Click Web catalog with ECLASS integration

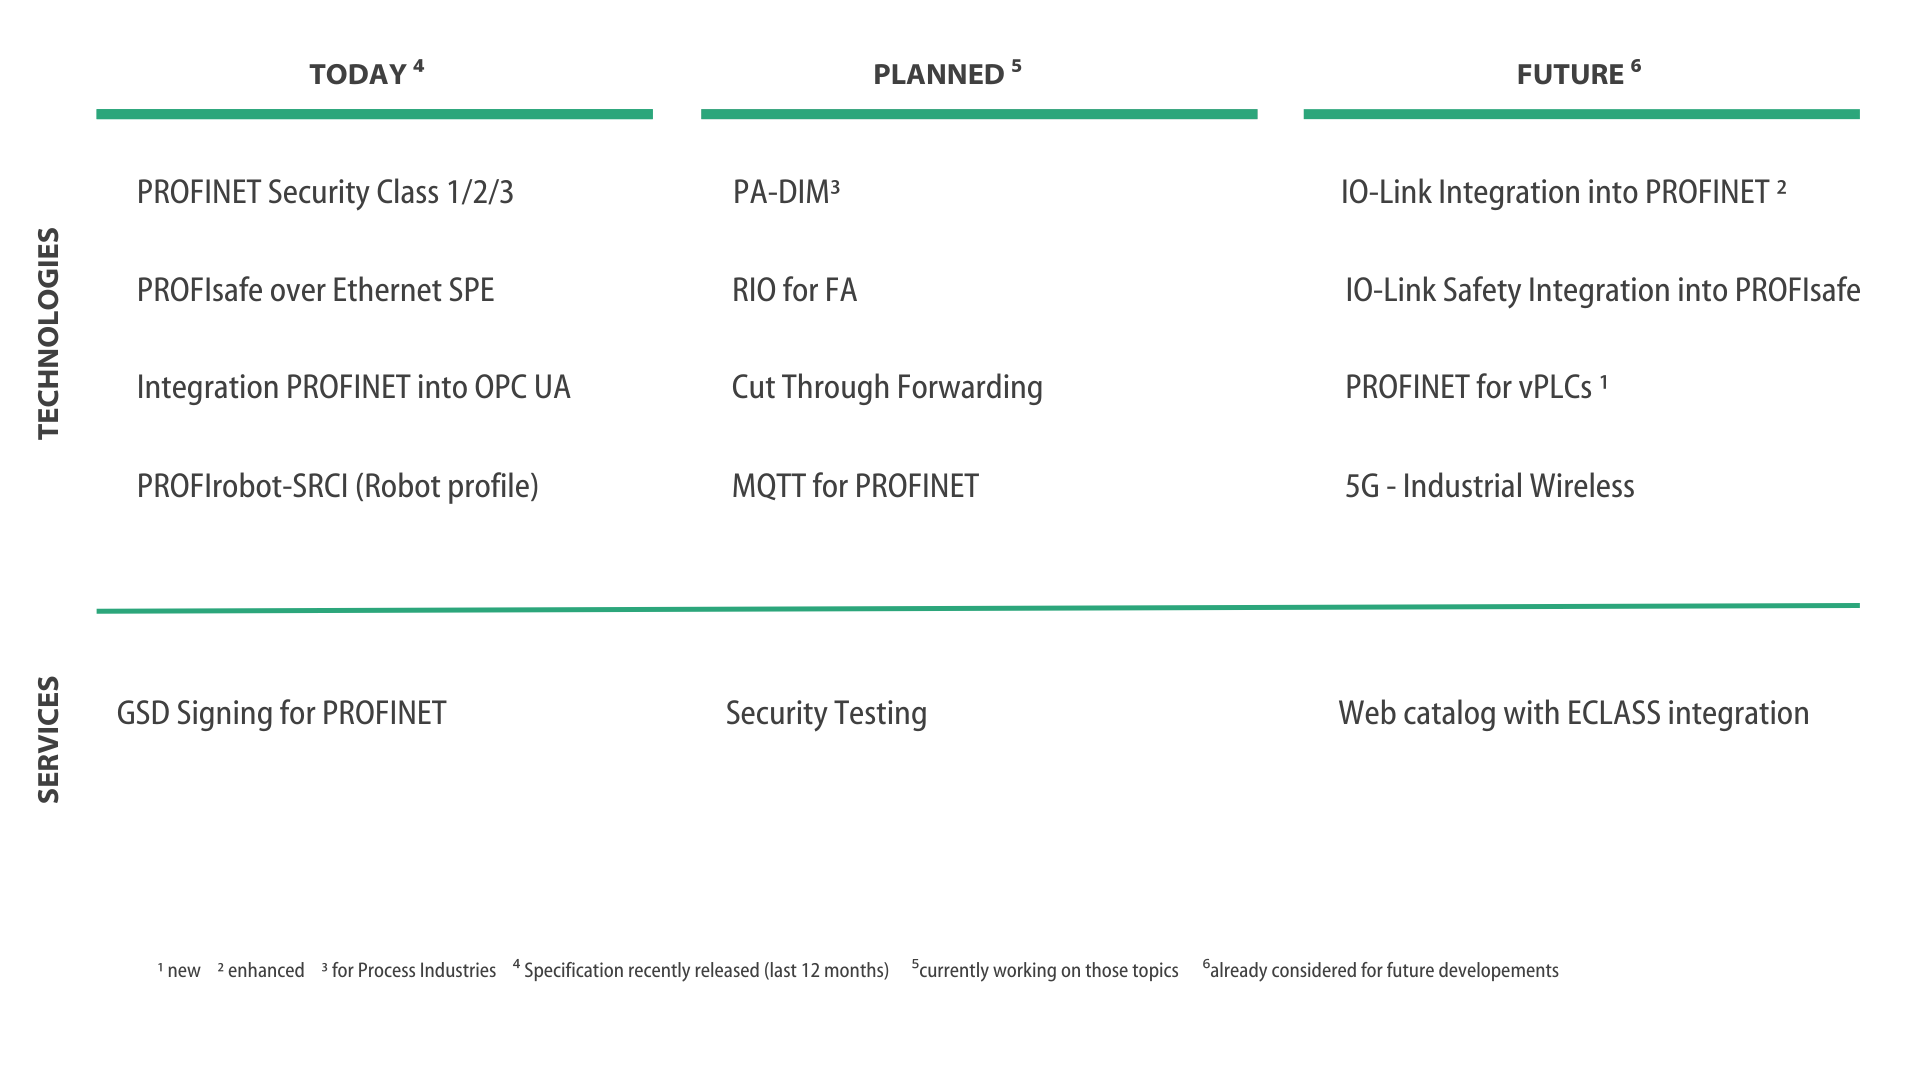tap(1573, 713)
